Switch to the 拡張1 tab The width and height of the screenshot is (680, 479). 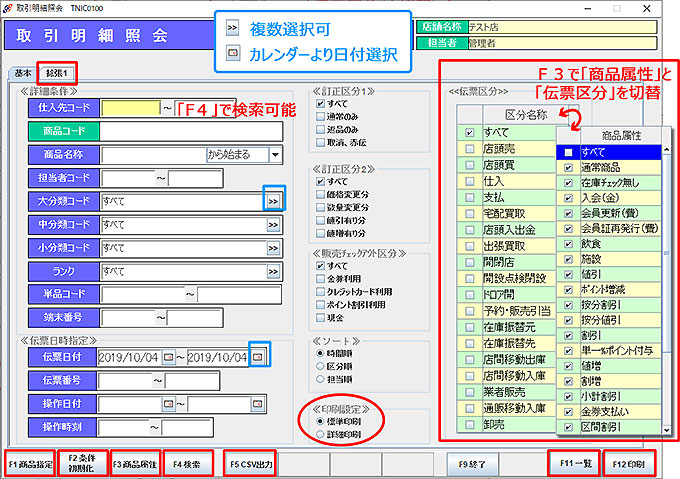click(57, 74)
